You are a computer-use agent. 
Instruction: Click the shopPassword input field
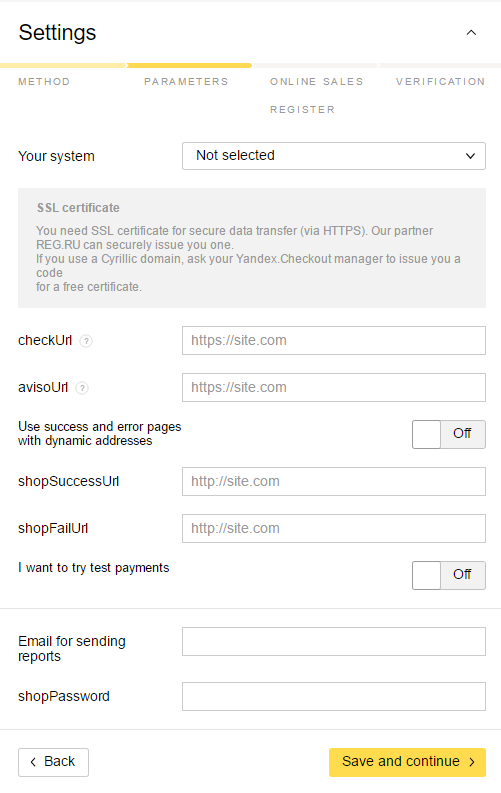click(x=334, y=696)
